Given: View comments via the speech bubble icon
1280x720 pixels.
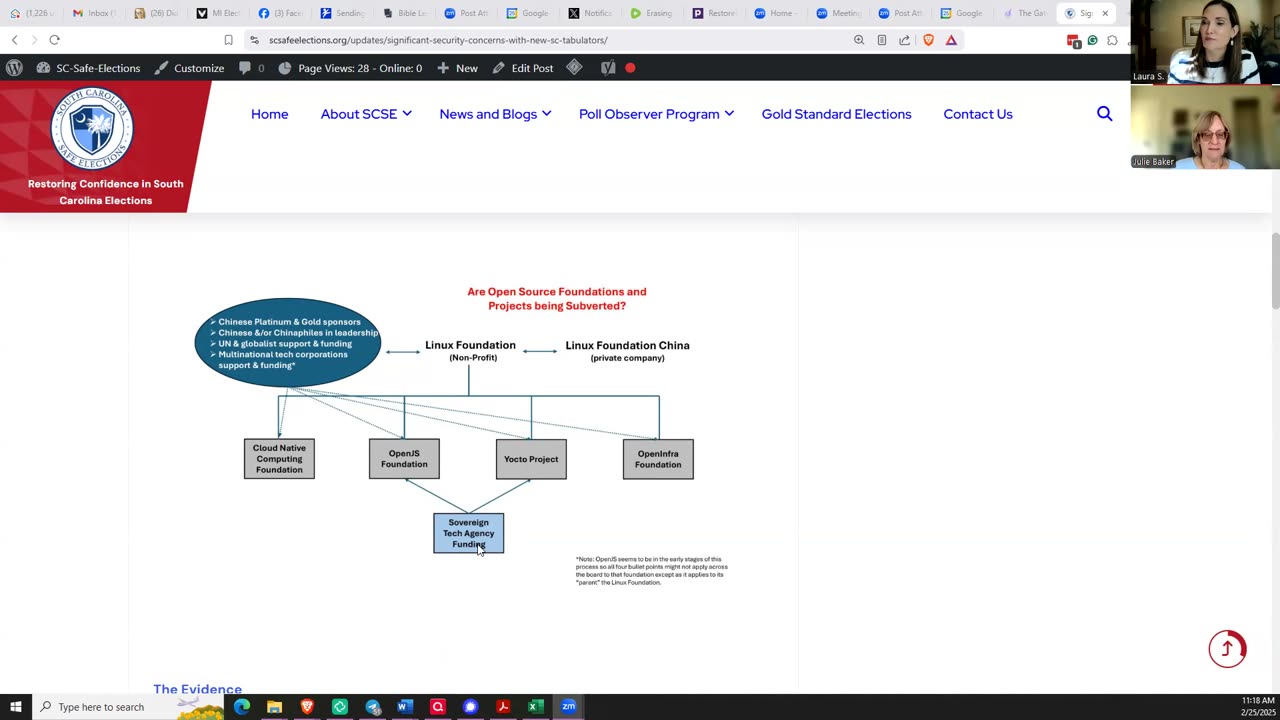Looking at the screenshot, I should click(251, 68).
